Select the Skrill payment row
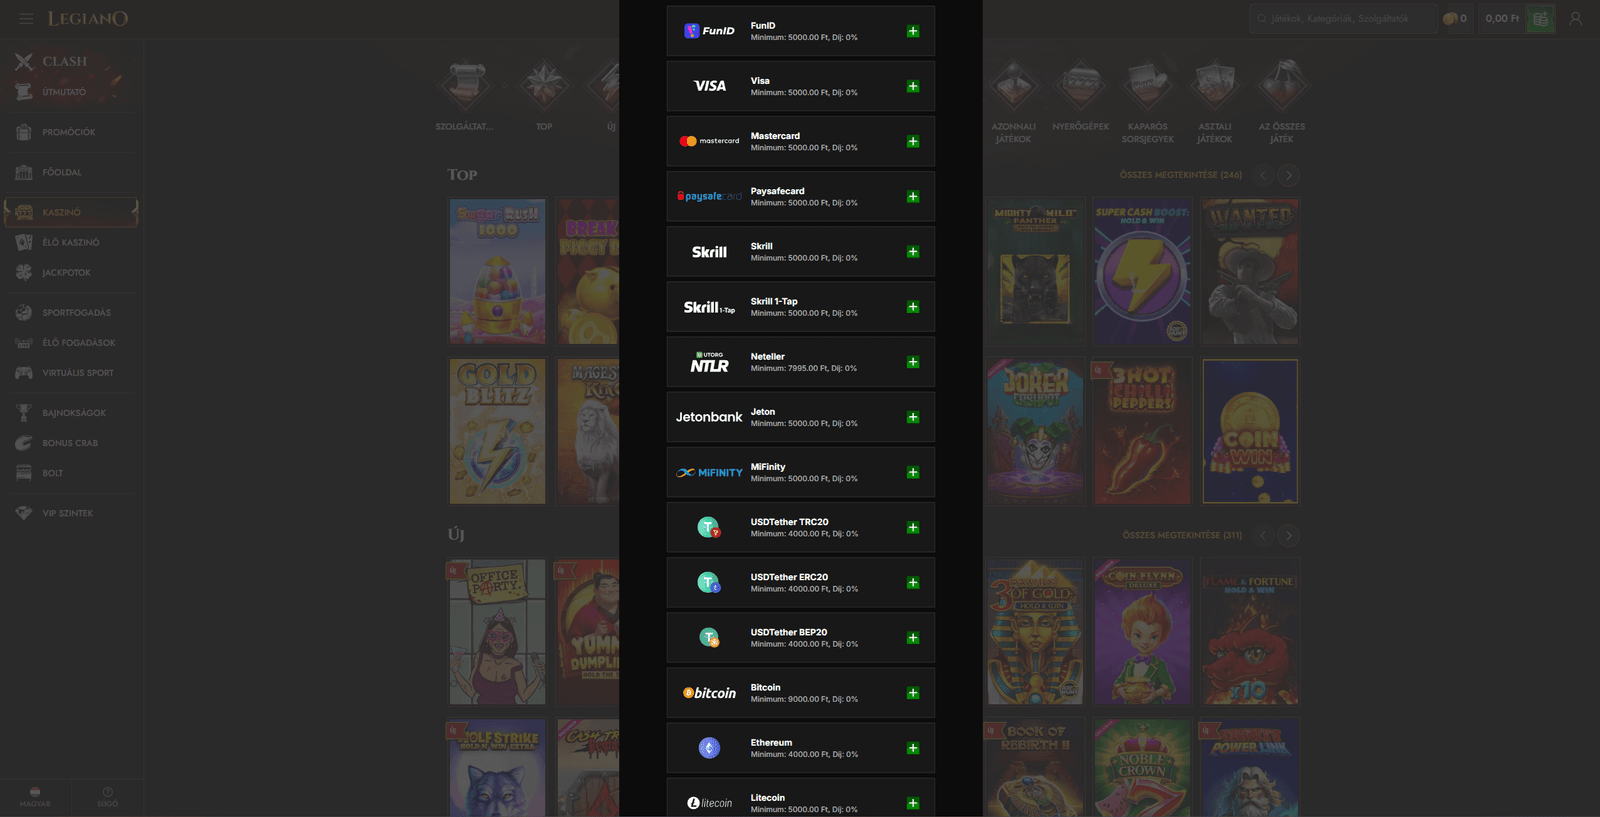The width and height of the screenshot is (1600, 817). coord(801,252)
